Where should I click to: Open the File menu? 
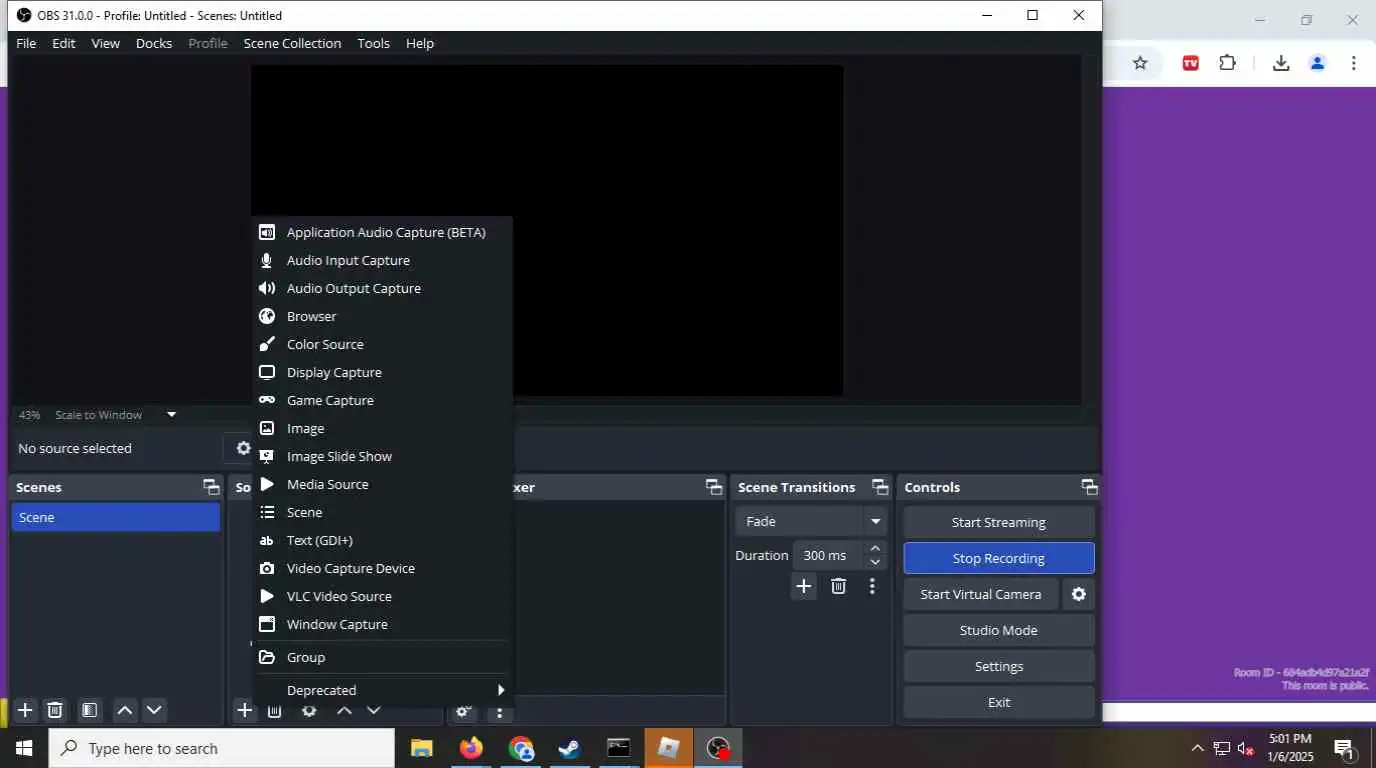[x=26, y=43]
